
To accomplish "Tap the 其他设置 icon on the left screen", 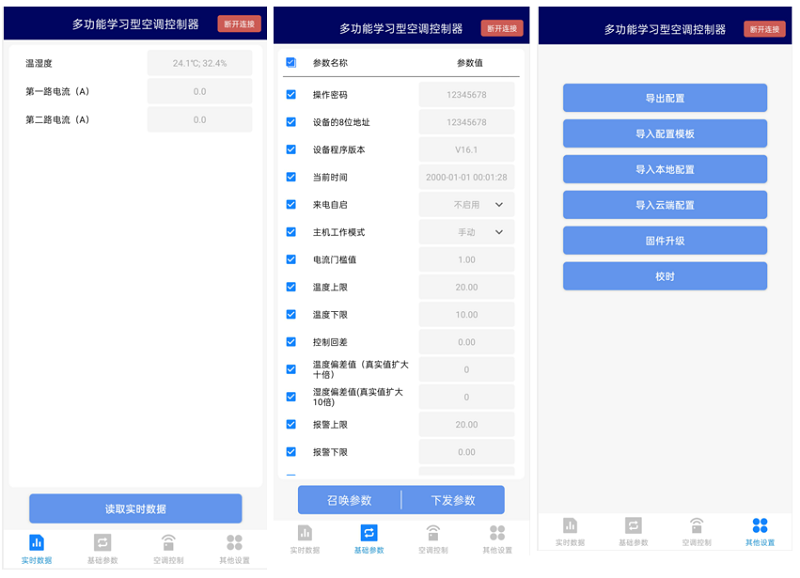I will click(x=234, y=543).
